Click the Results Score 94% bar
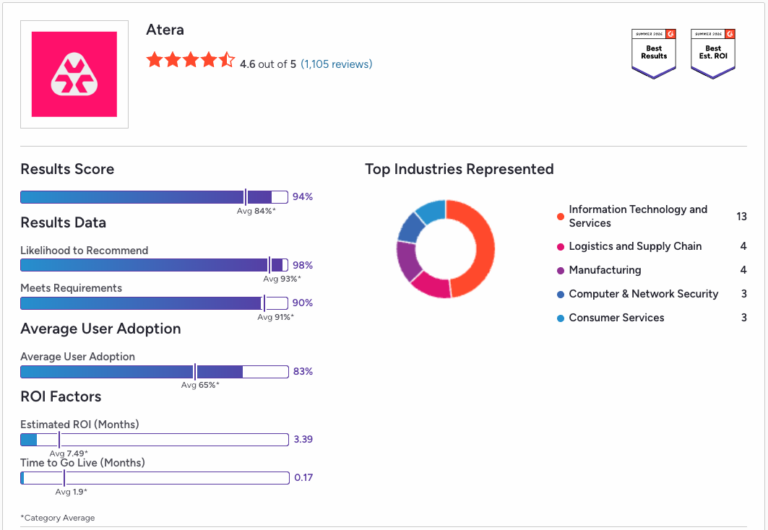 pos(154,197)
